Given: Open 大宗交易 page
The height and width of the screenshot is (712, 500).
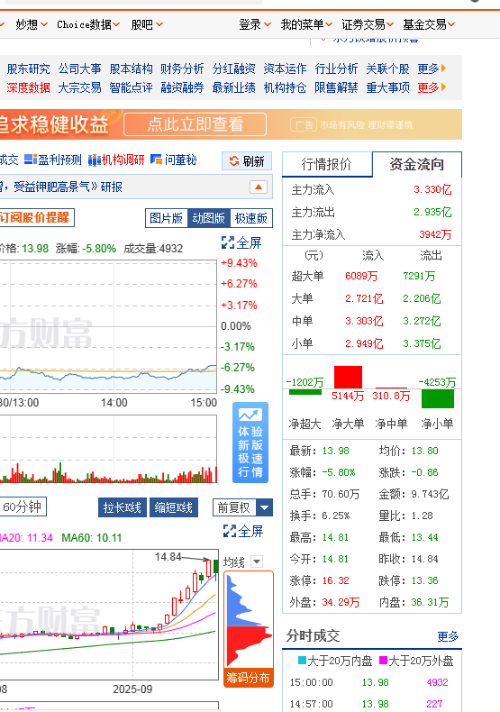Looking at the screenshot, I should click(79, 87).
